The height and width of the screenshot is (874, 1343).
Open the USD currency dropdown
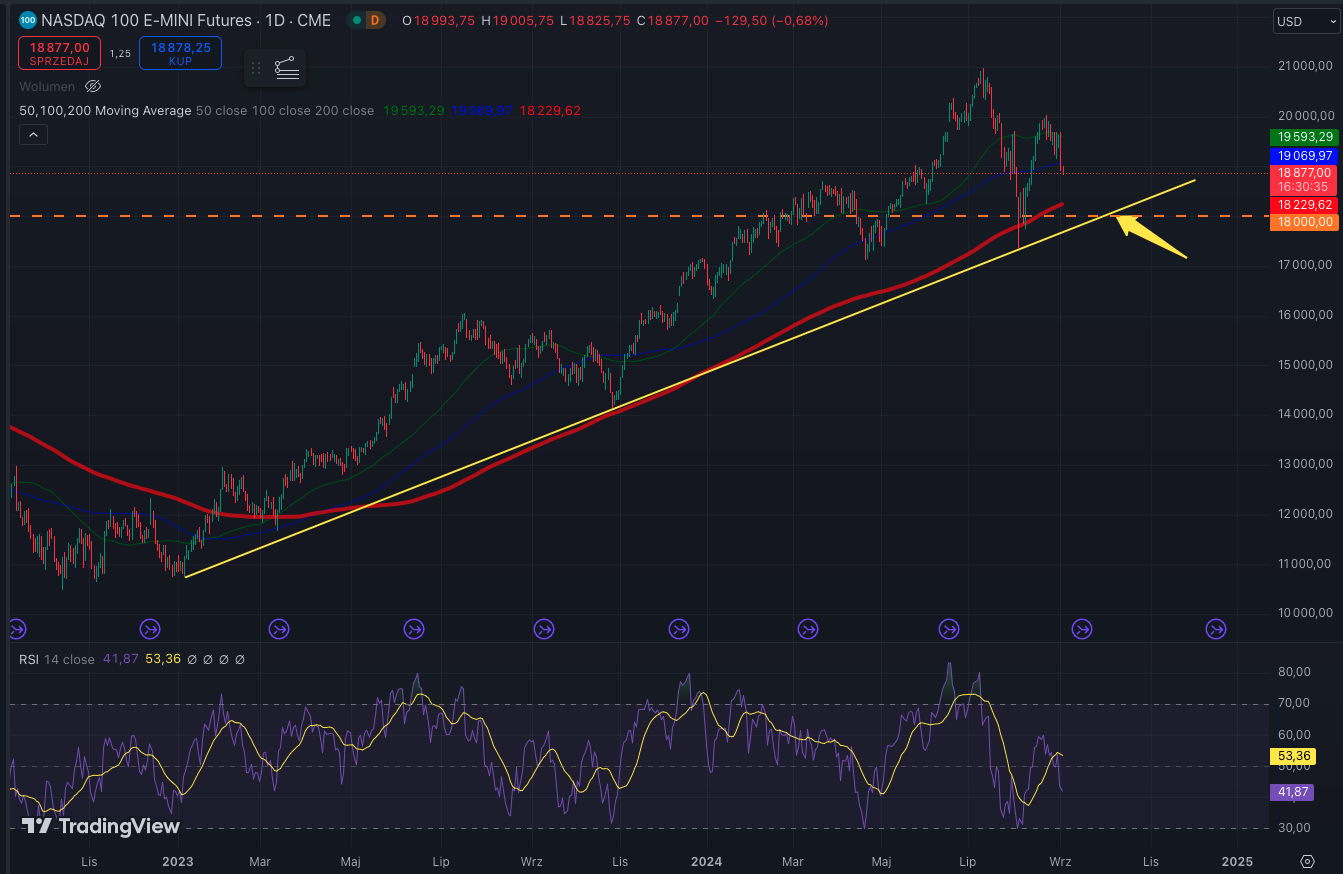click(x=1301, y=21)
